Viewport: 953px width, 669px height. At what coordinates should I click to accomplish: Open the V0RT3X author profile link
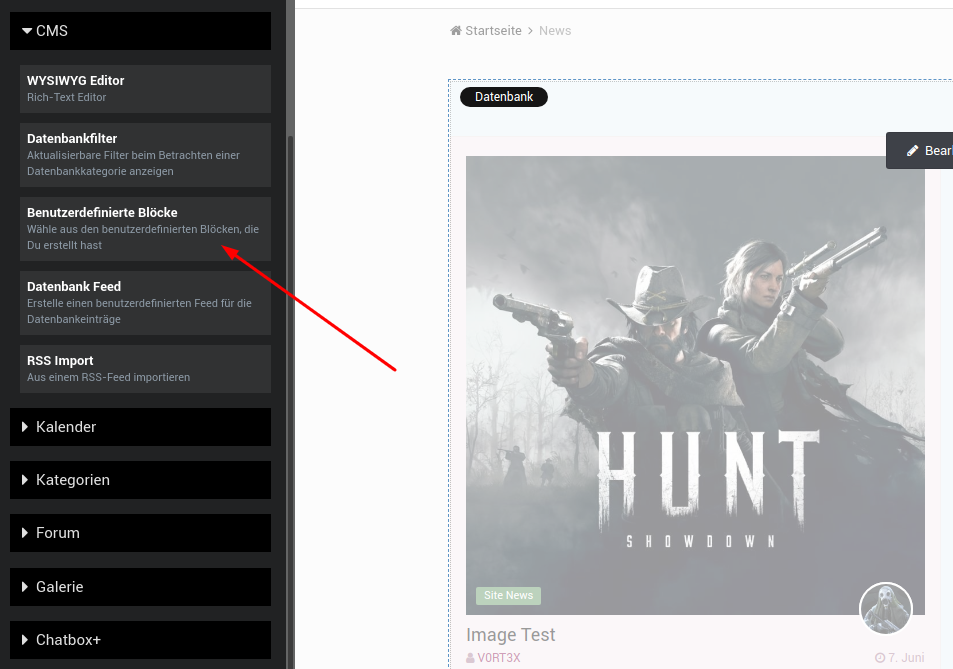[x=499, y=657]
